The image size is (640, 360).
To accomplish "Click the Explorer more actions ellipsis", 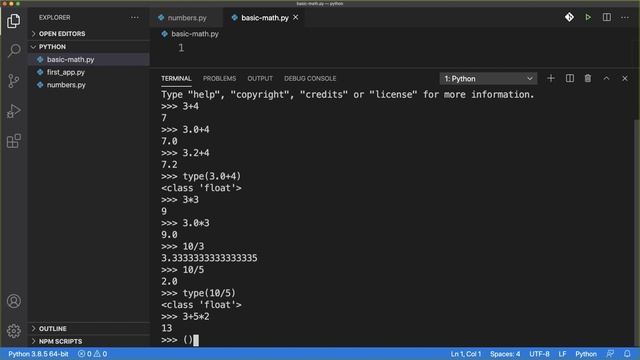I will pyautogui.click(x=134, y=18).
